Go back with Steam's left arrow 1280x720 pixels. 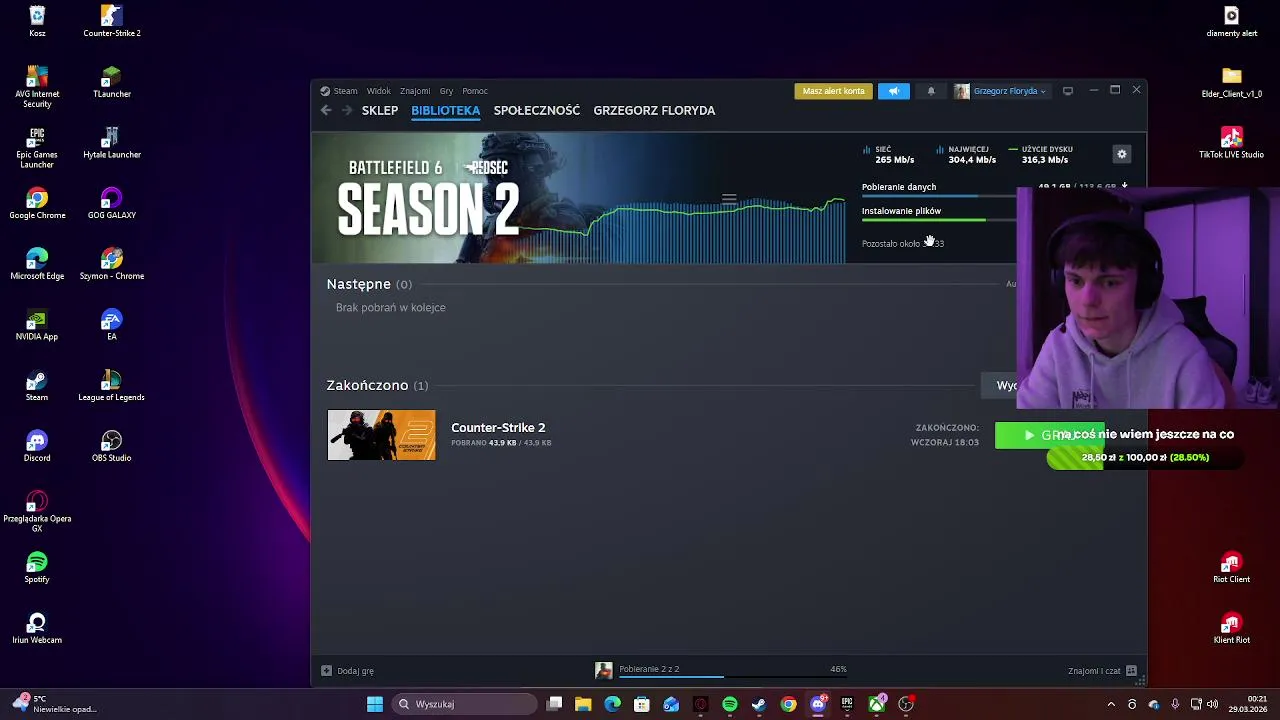(326, 111)
